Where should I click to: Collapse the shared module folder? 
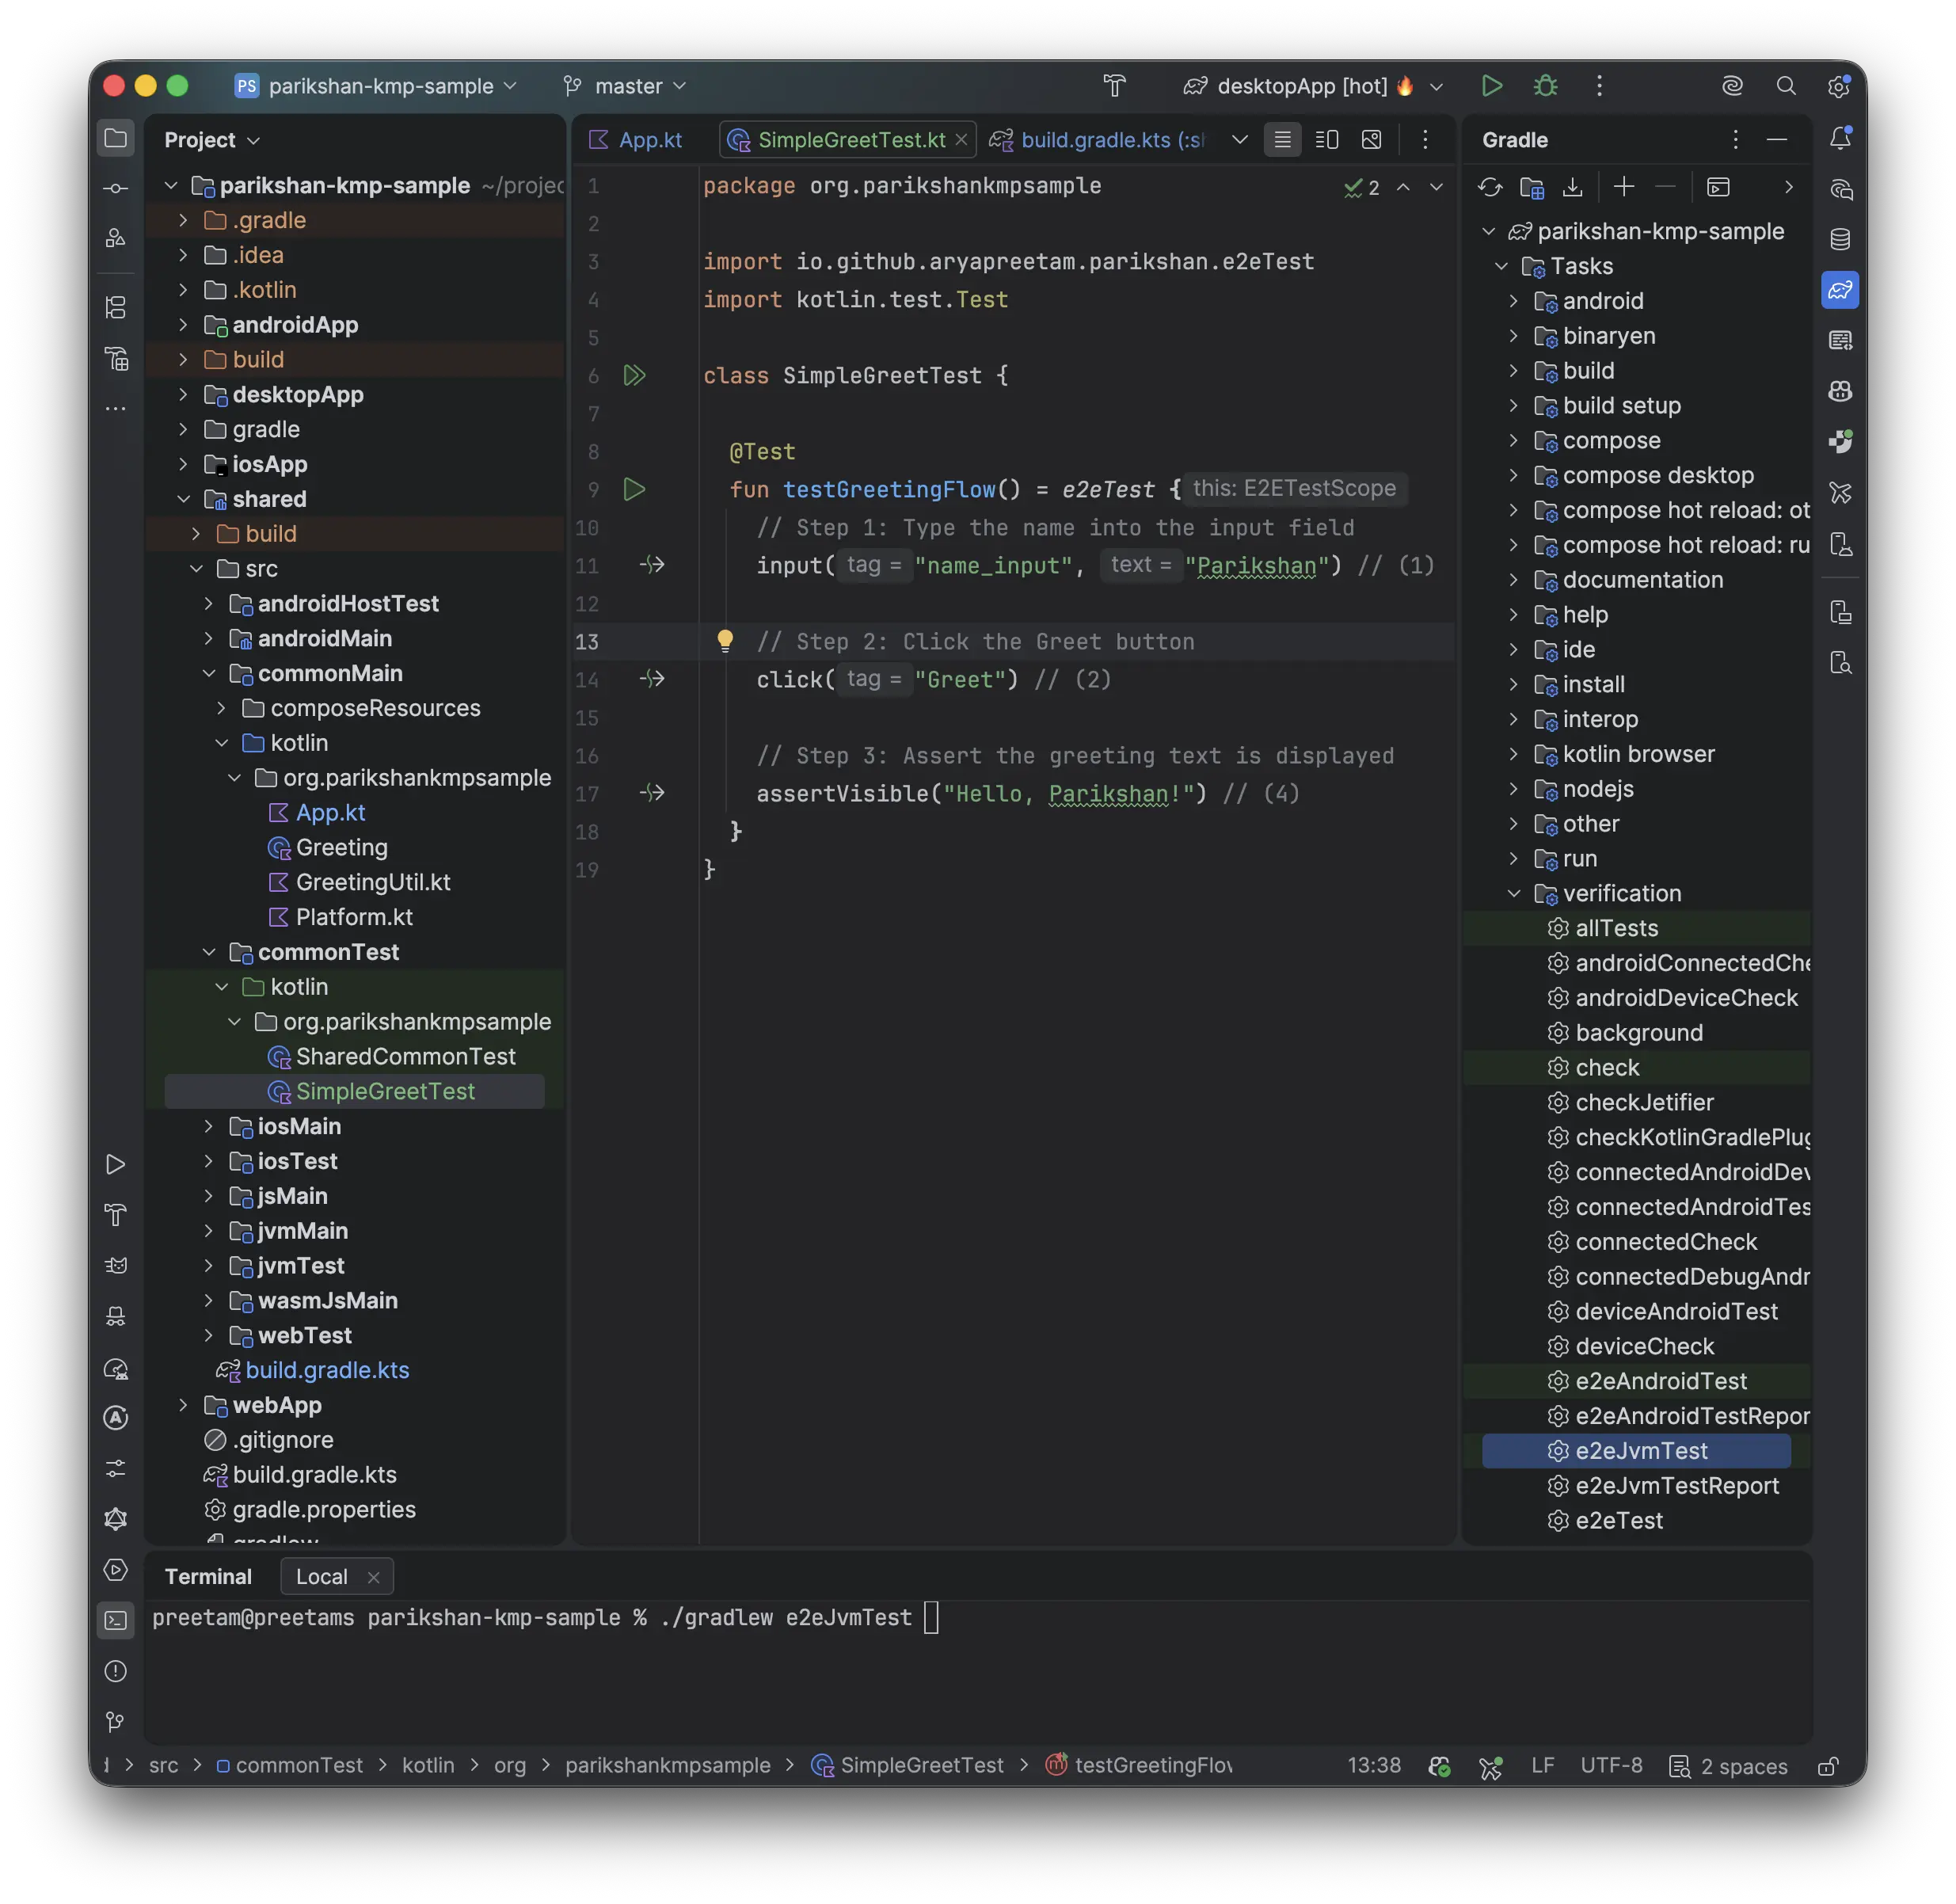pyautogui.click(x=183, y=499)
